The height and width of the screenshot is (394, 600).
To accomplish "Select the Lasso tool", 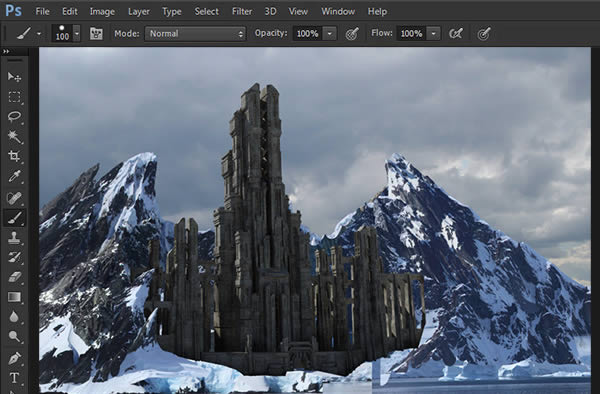I will 15,117.
